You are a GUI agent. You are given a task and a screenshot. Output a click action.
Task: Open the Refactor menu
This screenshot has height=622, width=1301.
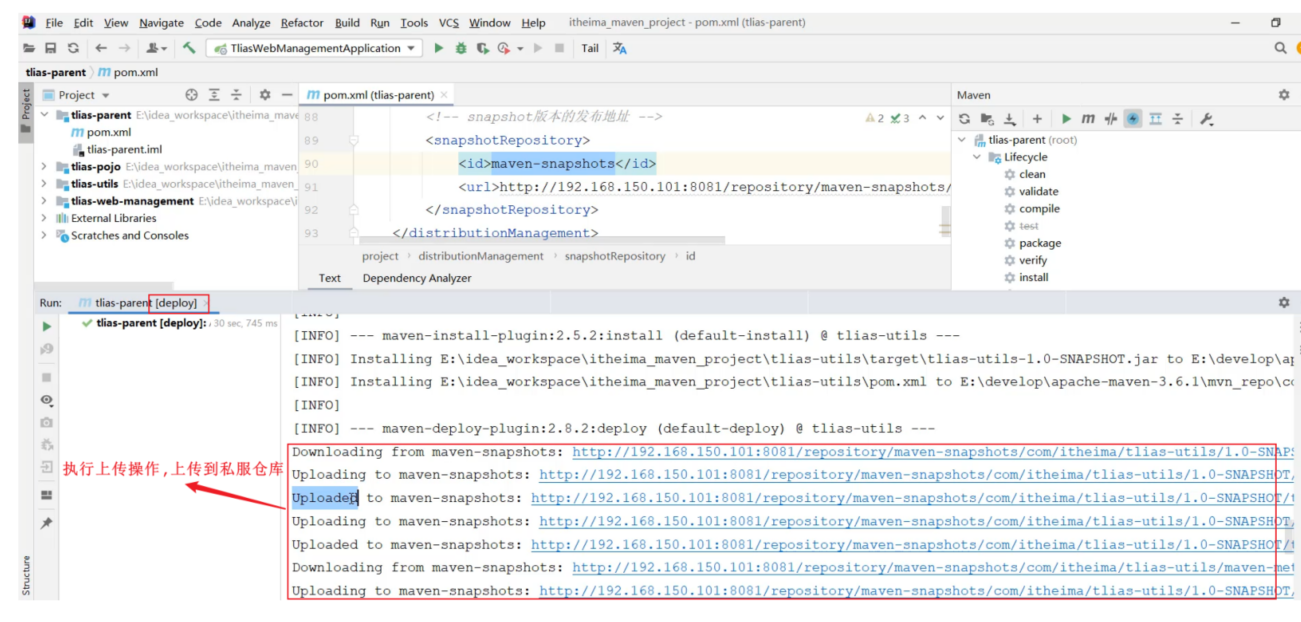pyautogui.click(x=302, y=22)
